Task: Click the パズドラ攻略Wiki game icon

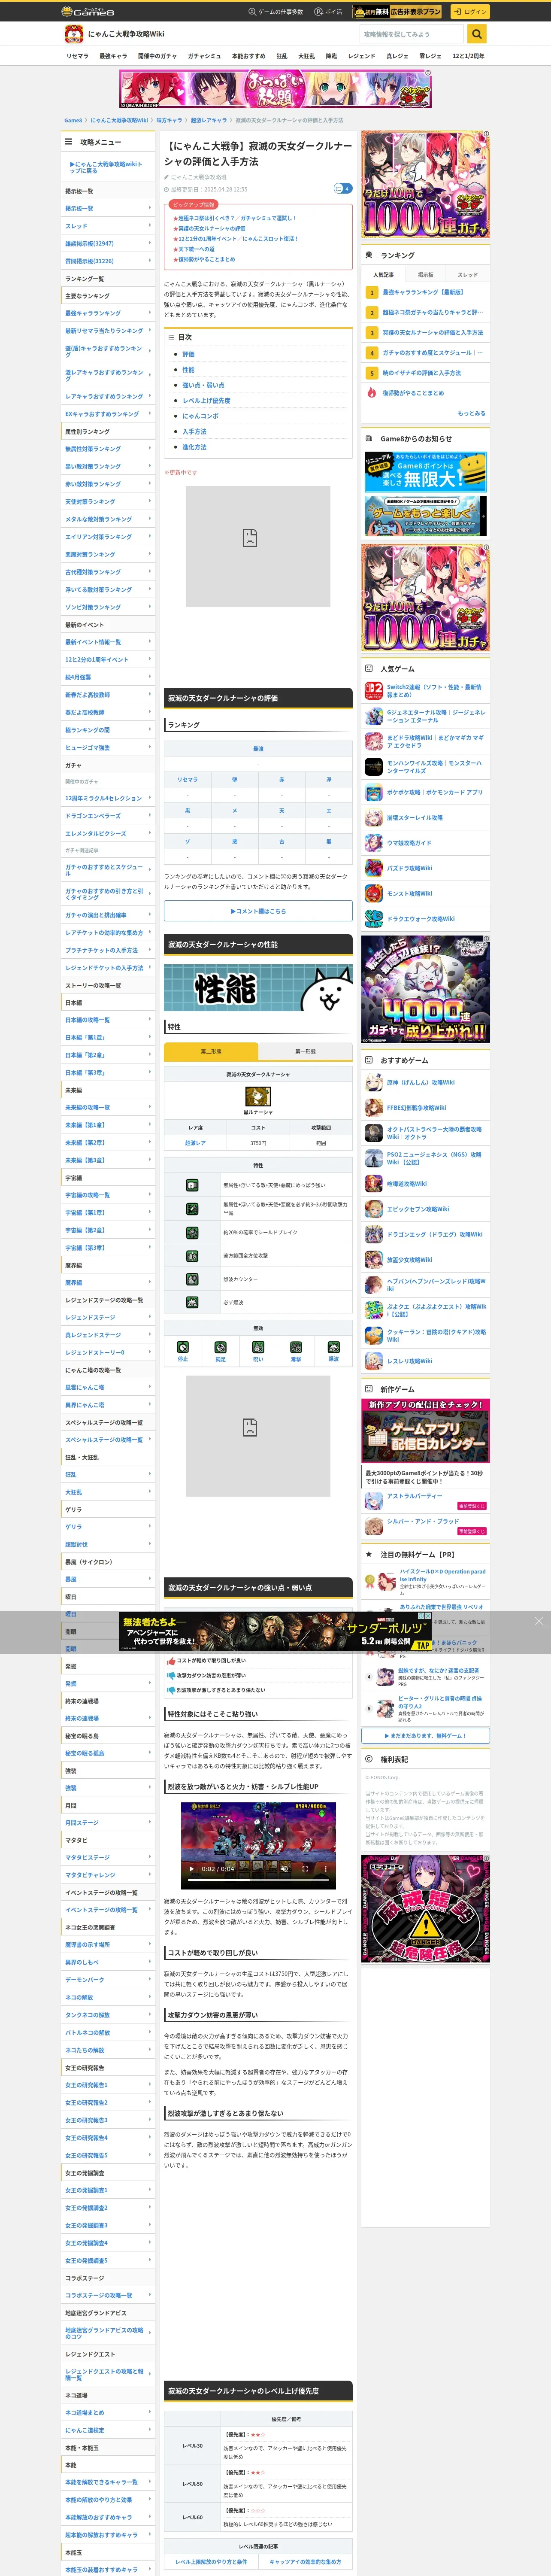Action: click(x=374, y=868)
